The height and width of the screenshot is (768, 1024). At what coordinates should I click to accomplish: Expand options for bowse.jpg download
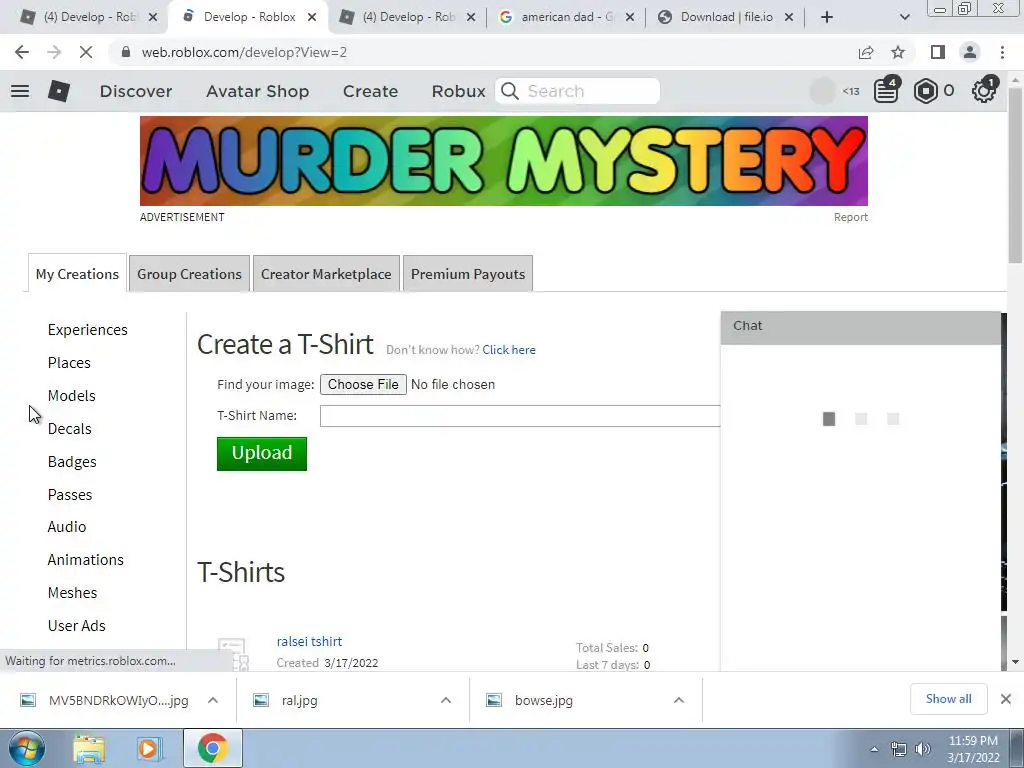pos(679,700)
